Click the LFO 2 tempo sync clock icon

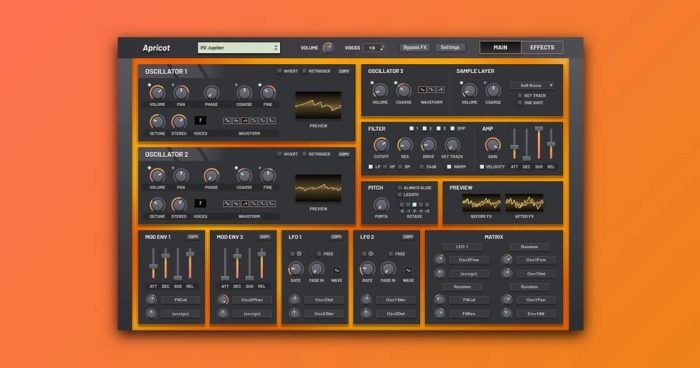tap(371, 254)
